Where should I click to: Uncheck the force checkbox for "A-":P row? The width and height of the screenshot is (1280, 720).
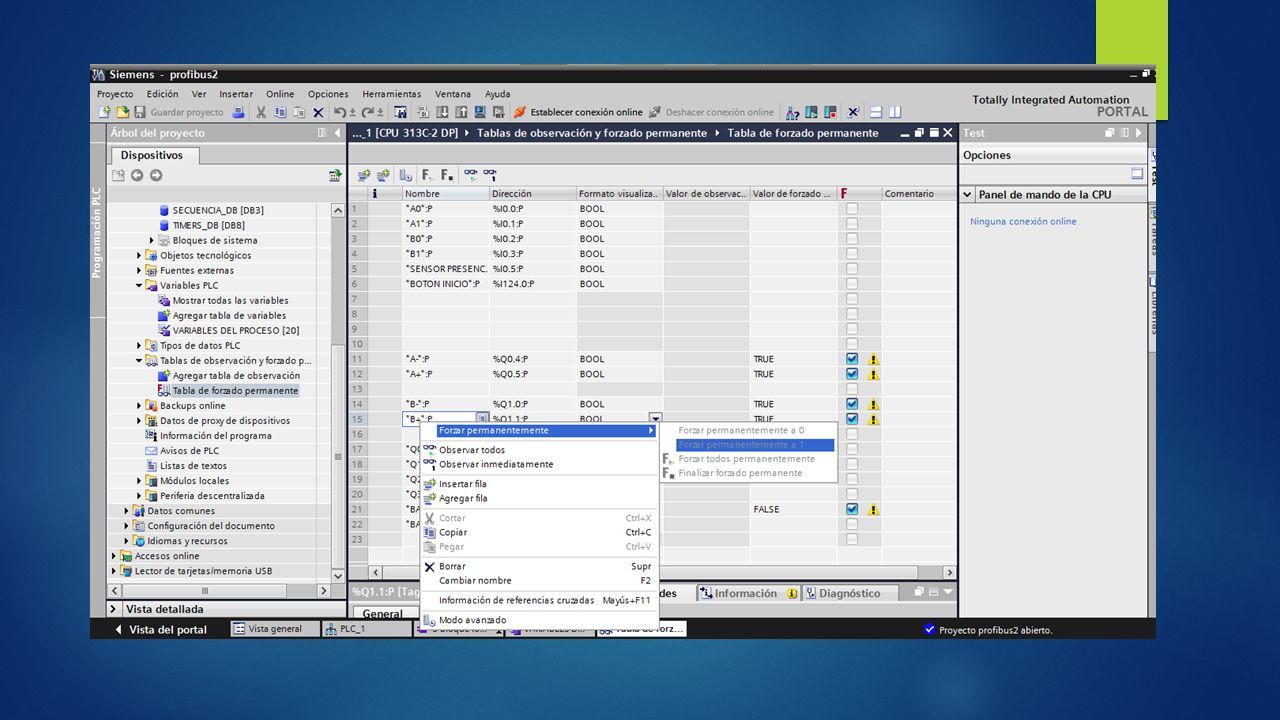tap(852, 359)
